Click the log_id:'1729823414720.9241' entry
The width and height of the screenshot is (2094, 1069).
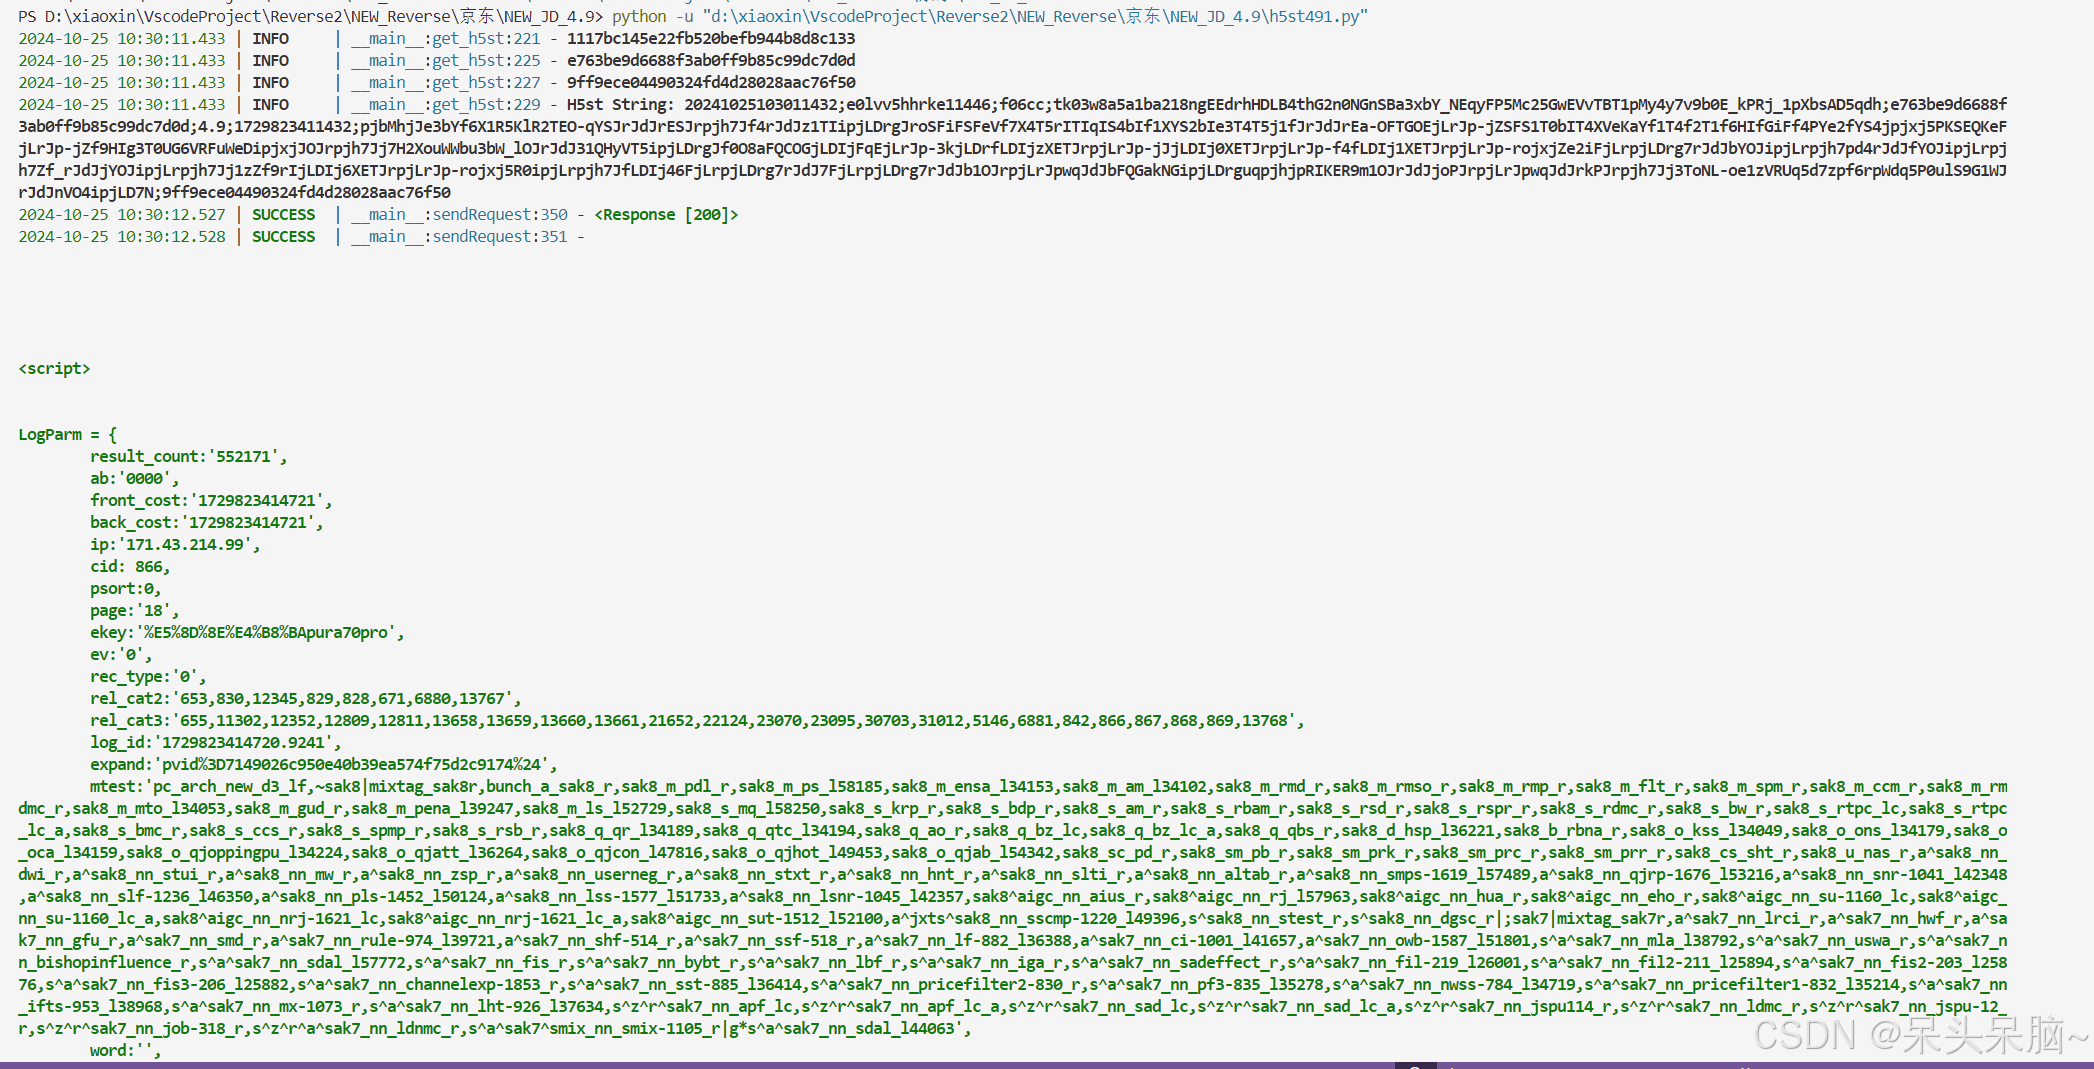pyautogui.click(x=216, y=742)
